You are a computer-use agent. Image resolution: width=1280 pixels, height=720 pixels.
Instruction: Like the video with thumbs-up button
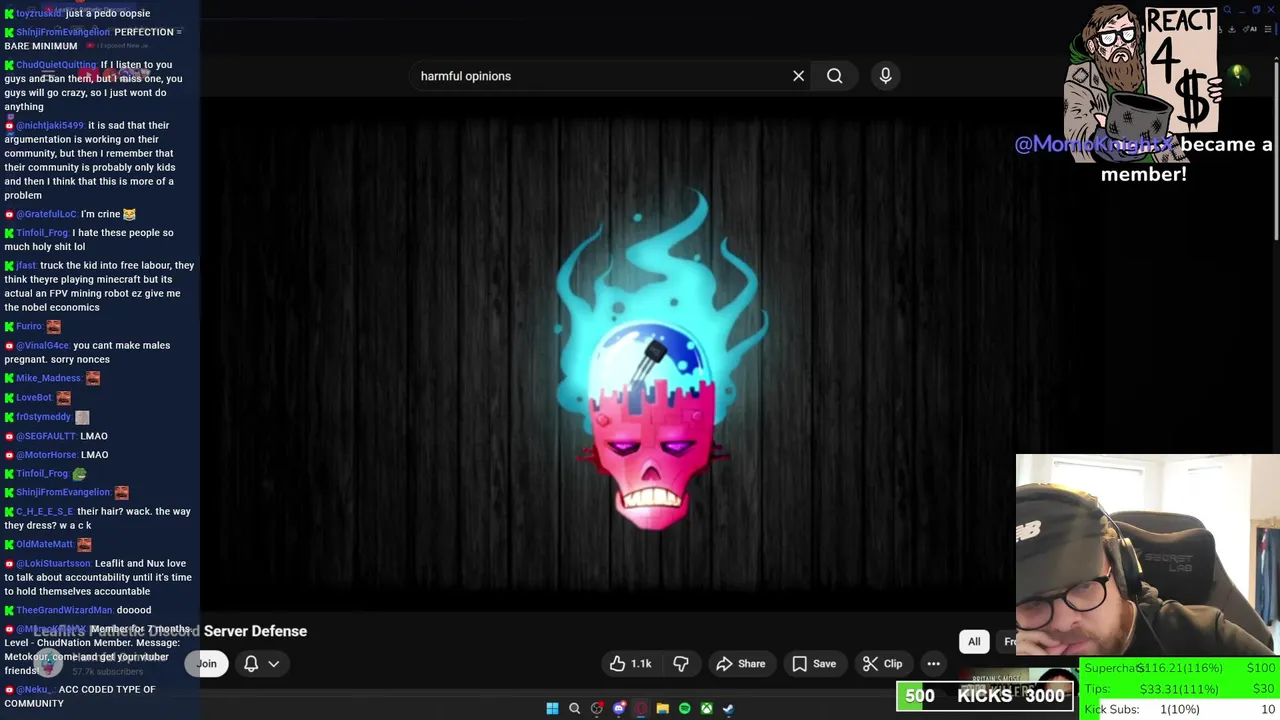[x=630, y=663]
